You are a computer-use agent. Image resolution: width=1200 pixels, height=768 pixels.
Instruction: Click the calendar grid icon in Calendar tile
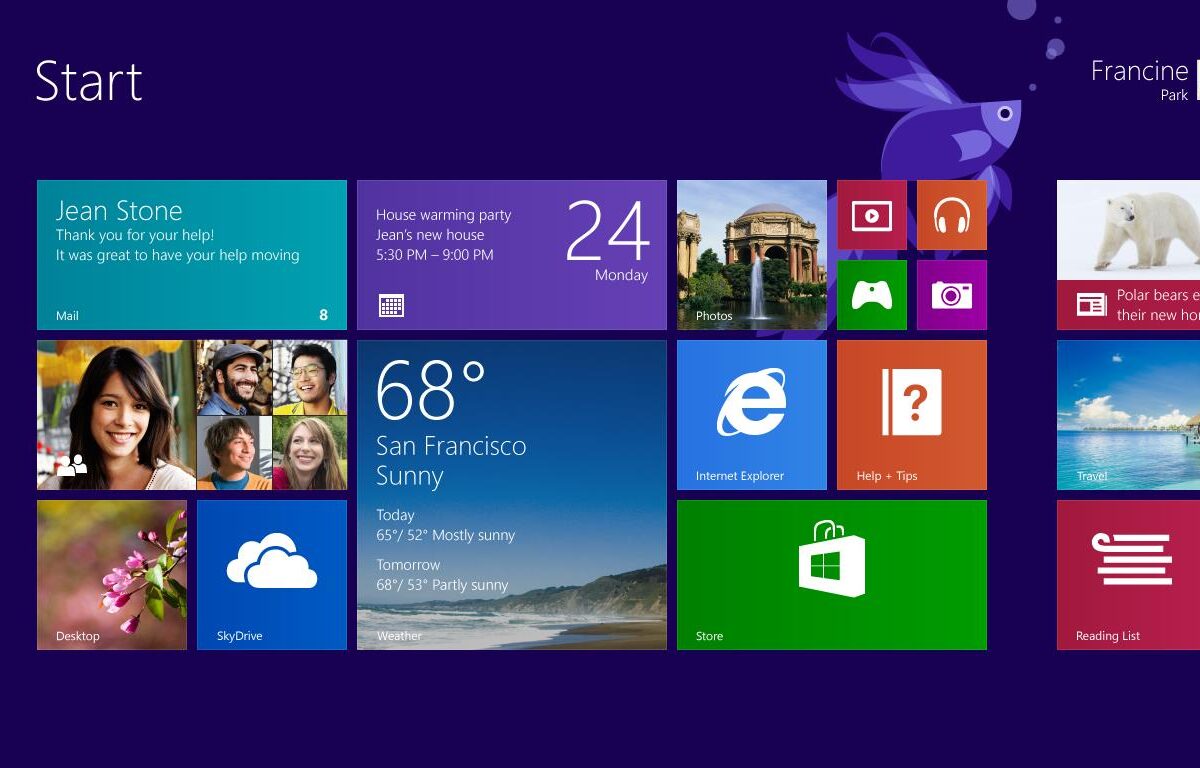click(391, 306)
